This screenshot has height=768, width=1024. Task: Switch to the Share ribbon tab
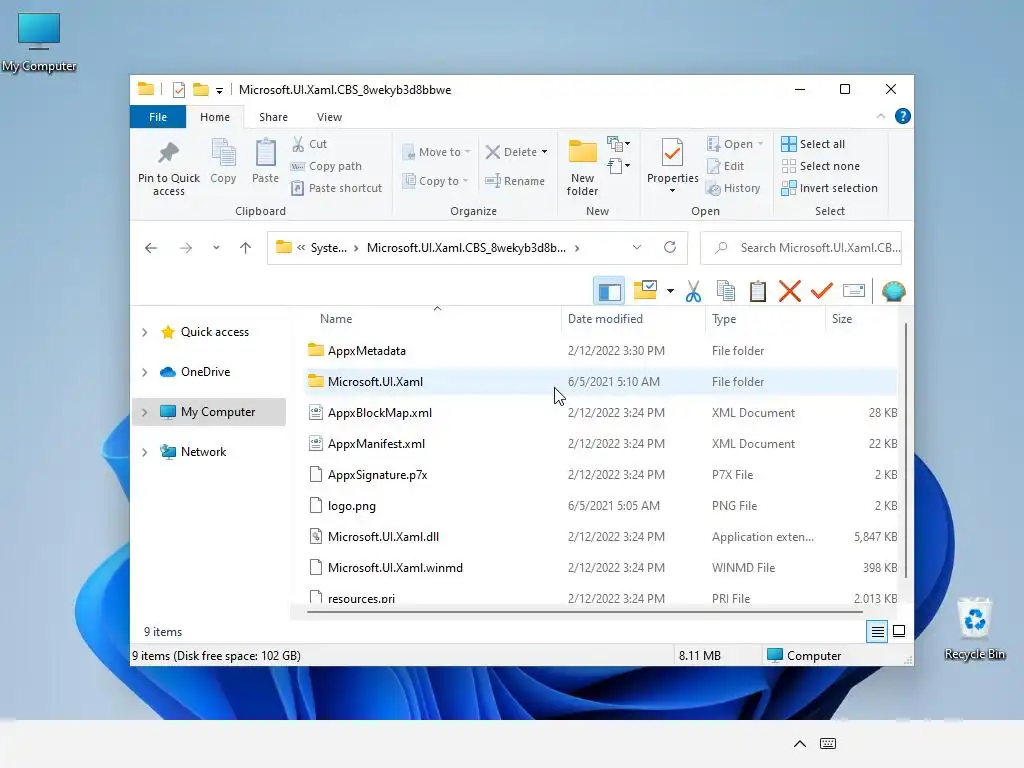click(273, 117)
